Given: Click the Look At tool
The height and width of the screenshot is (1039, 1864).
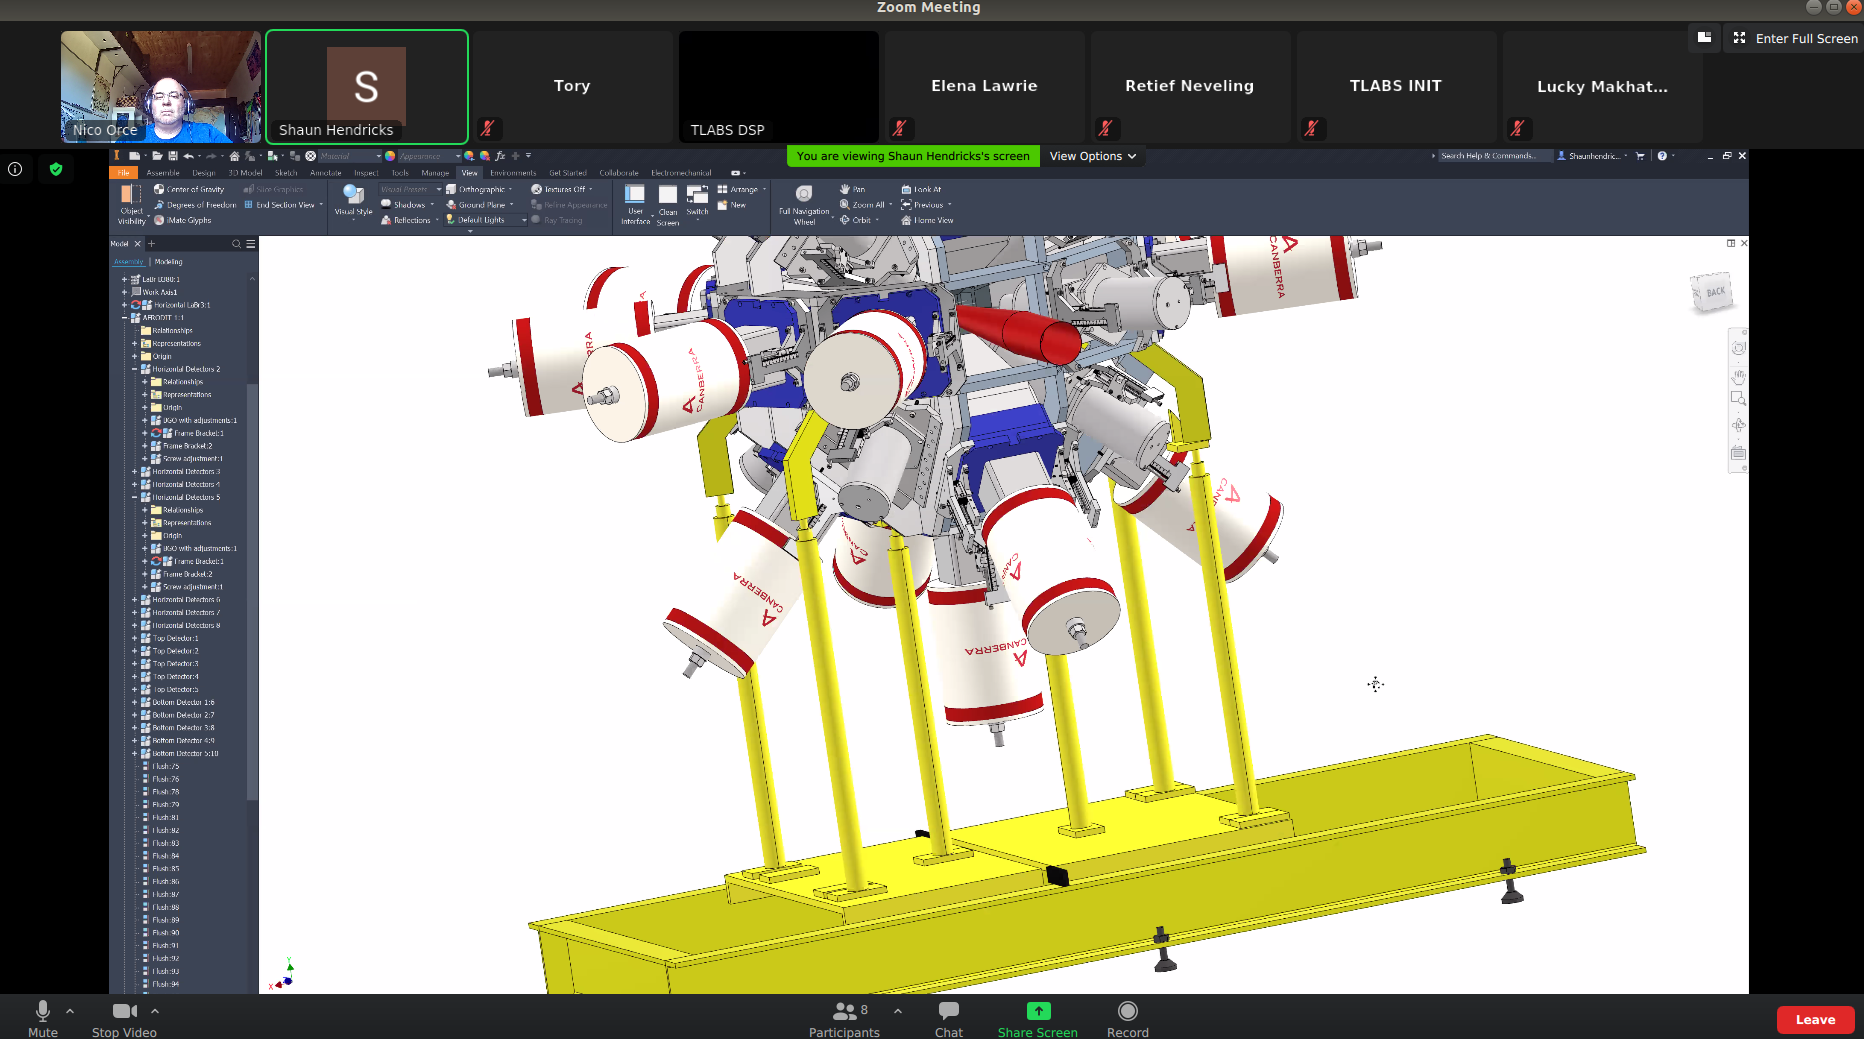Looking at the screenshot, I should click(921, 189).
